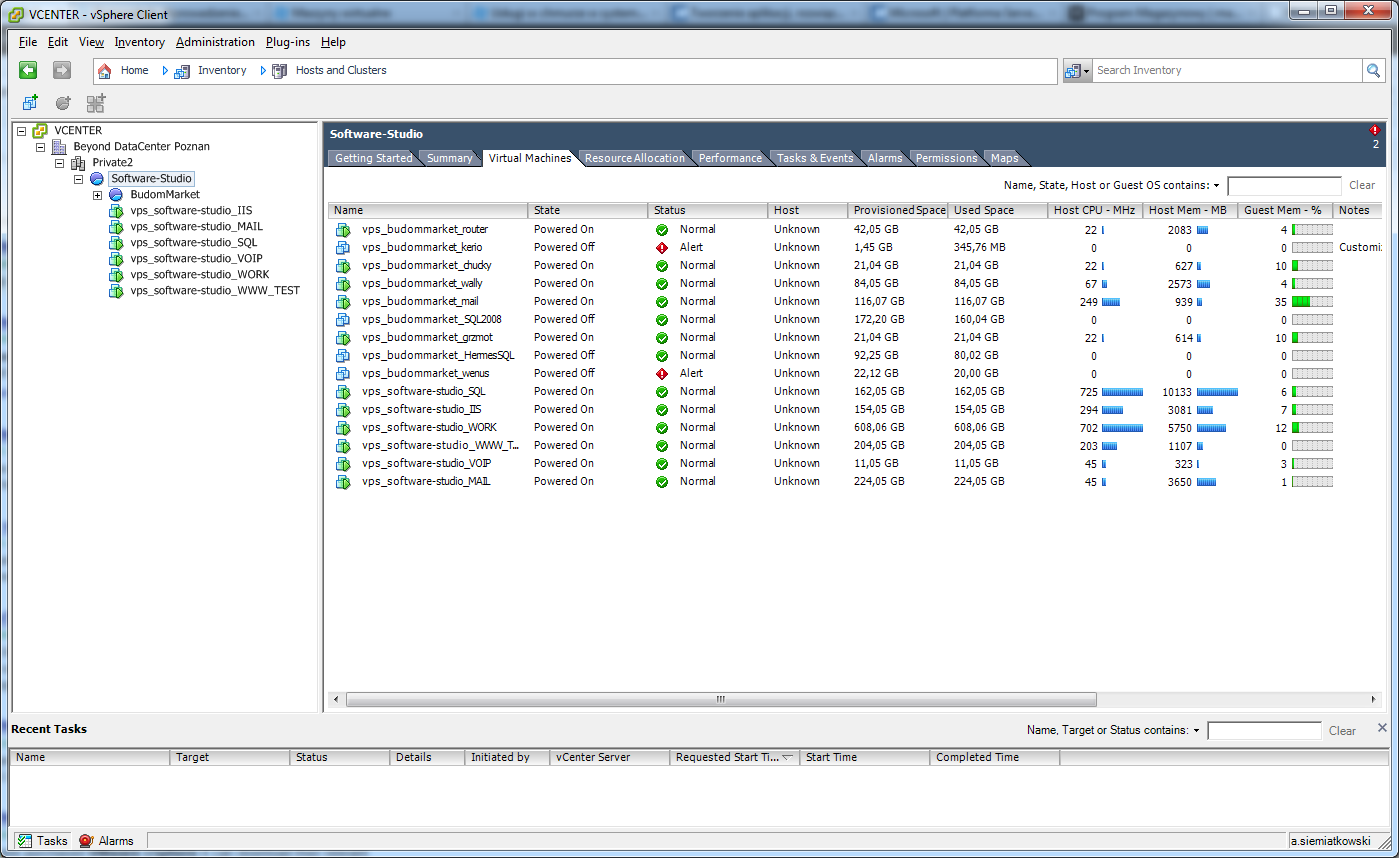The height and width of the screenshot is (858, 1399).
Task: Click the Home icon in the breadcrumb bar
Action: 104,71
